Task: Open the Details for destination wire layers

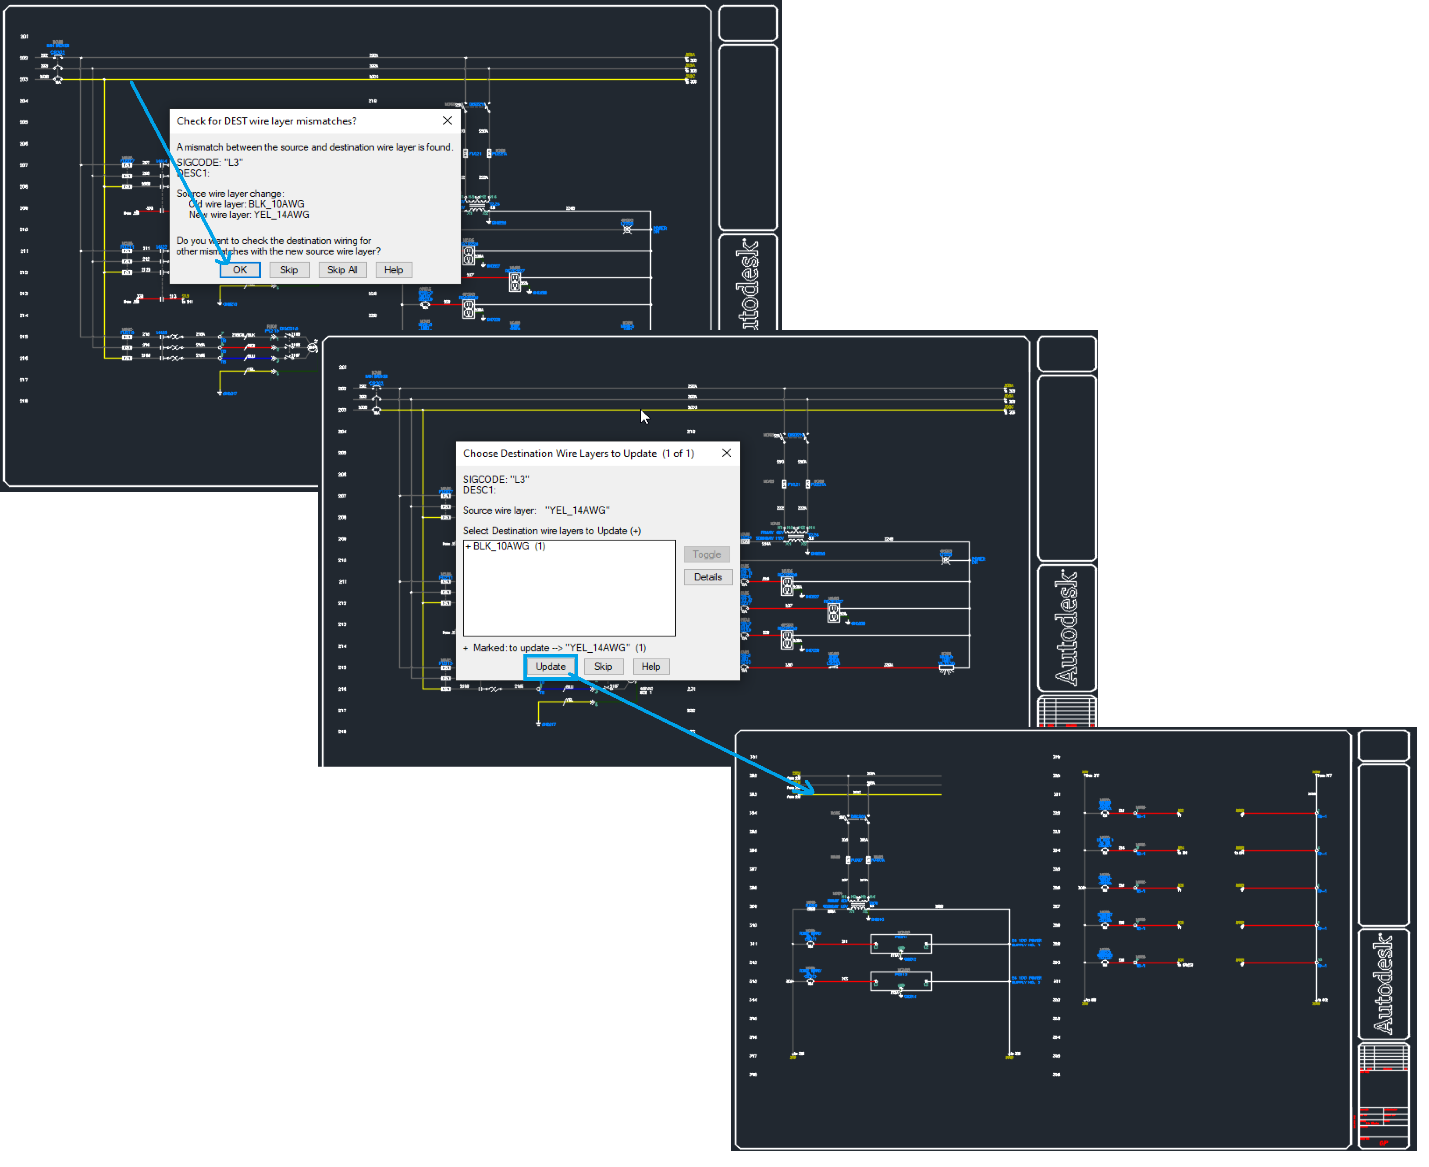Action: coord(708,577)
